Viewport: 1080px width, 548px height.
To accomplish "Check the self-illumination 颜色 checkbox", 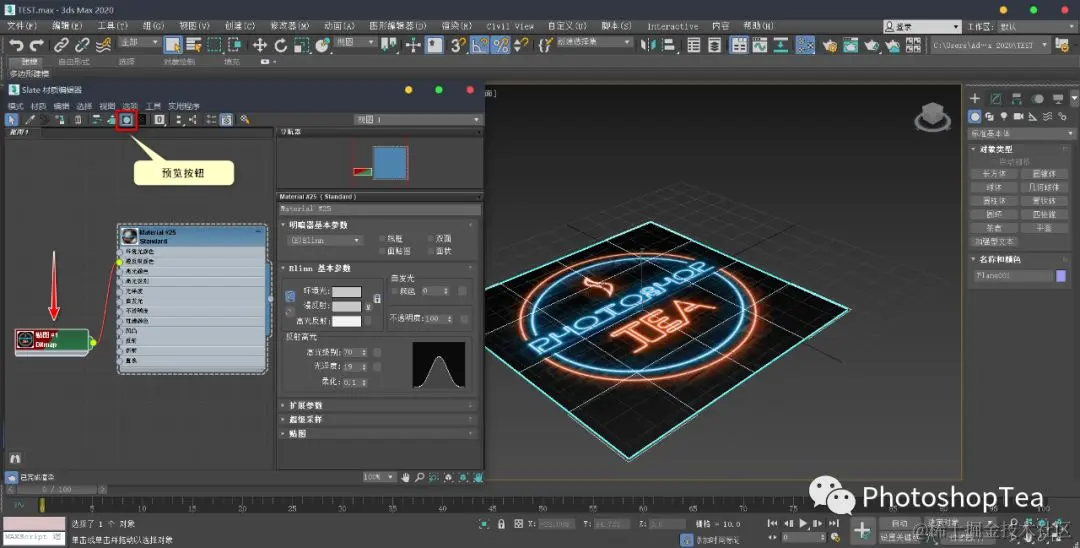I will click(394, 291).
